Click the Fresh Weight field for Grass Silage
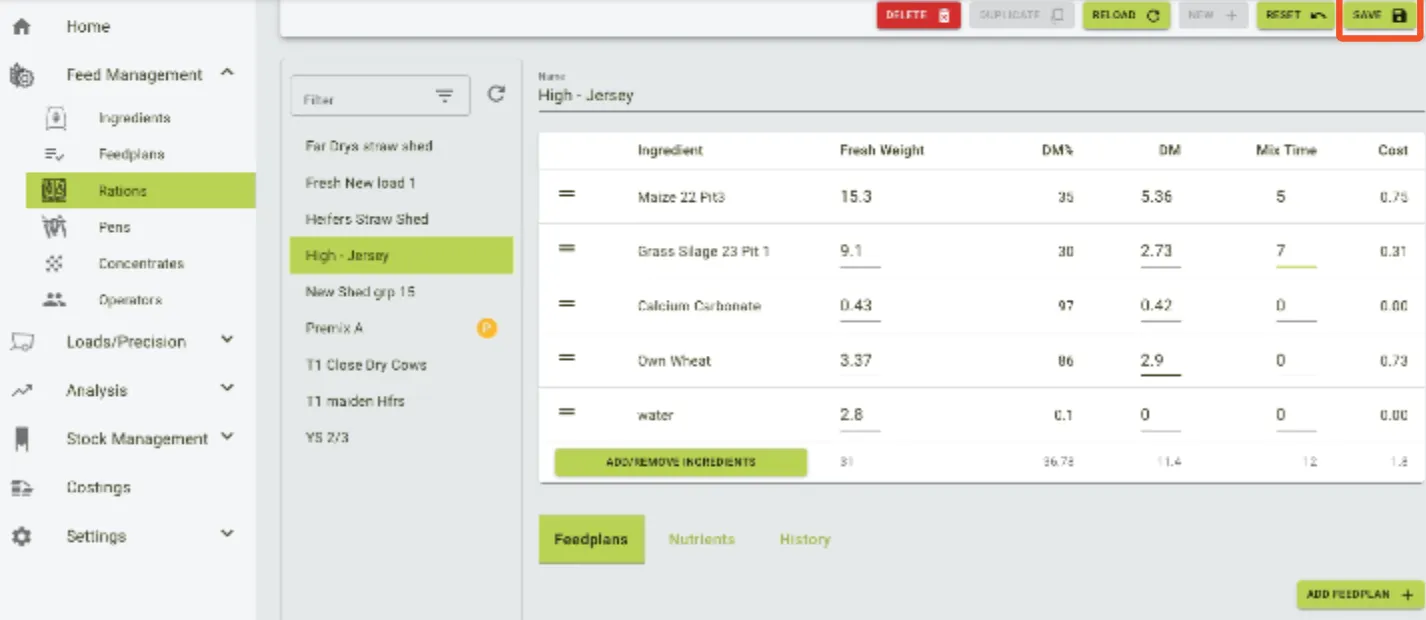1426x620 pixels. point(859,252)
